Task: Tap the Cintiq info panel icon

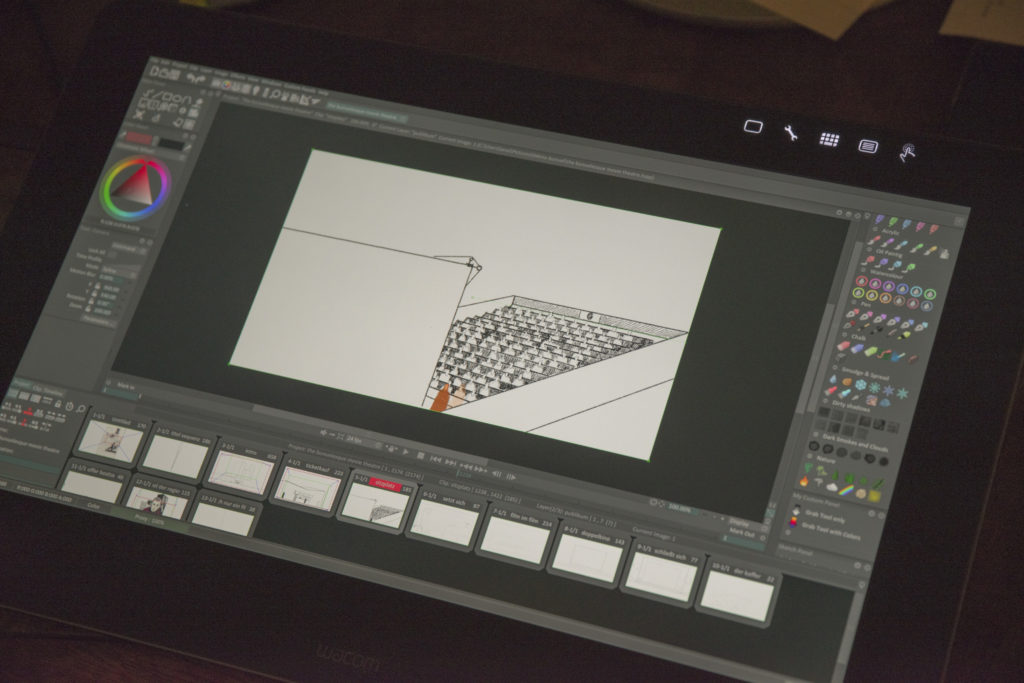Action: [x=867, y=146]
